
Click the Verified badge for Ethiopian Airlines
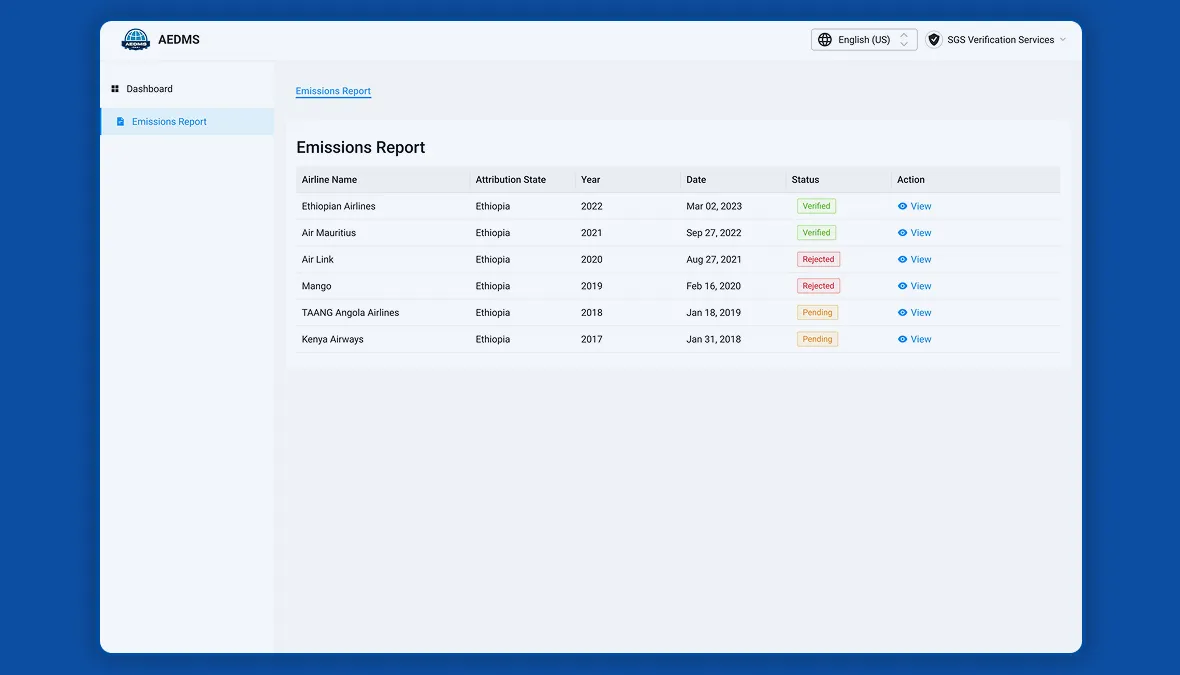(x=817, y=206)
